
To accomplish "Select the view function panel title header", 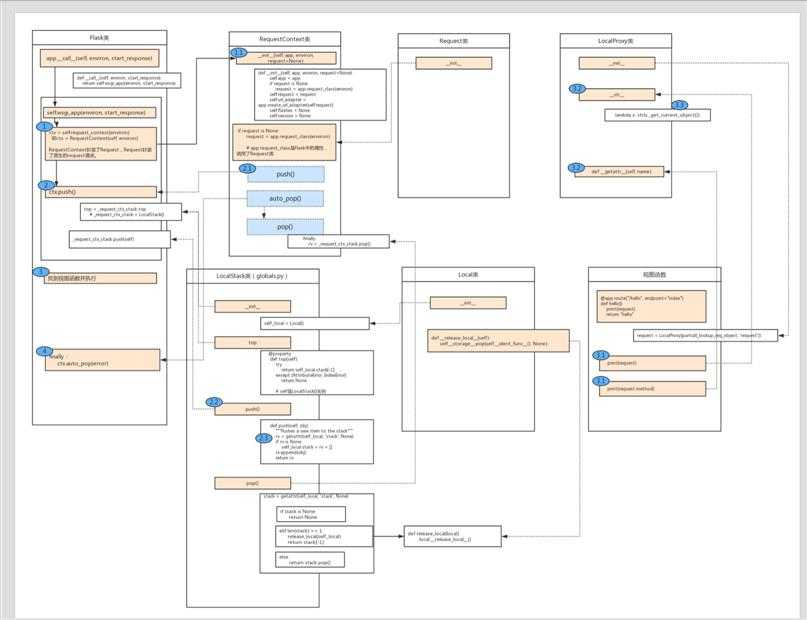I will (x=654, y=275).
